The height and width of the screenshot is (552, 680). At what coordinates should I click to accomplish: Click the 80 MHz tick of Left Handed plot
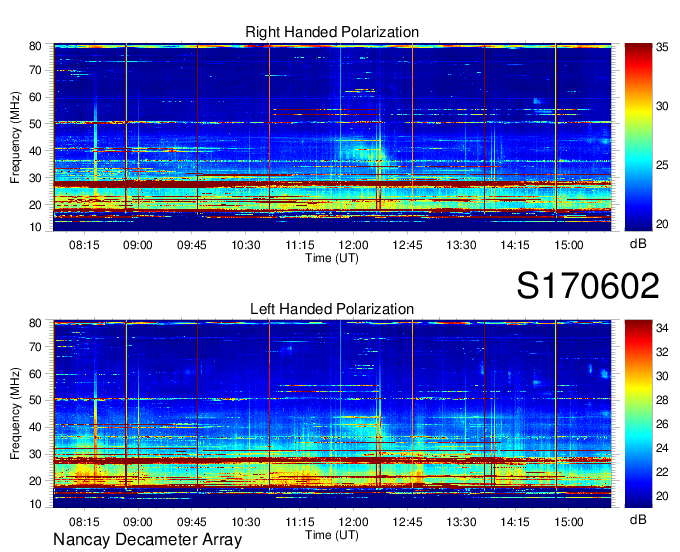[35, 323]
